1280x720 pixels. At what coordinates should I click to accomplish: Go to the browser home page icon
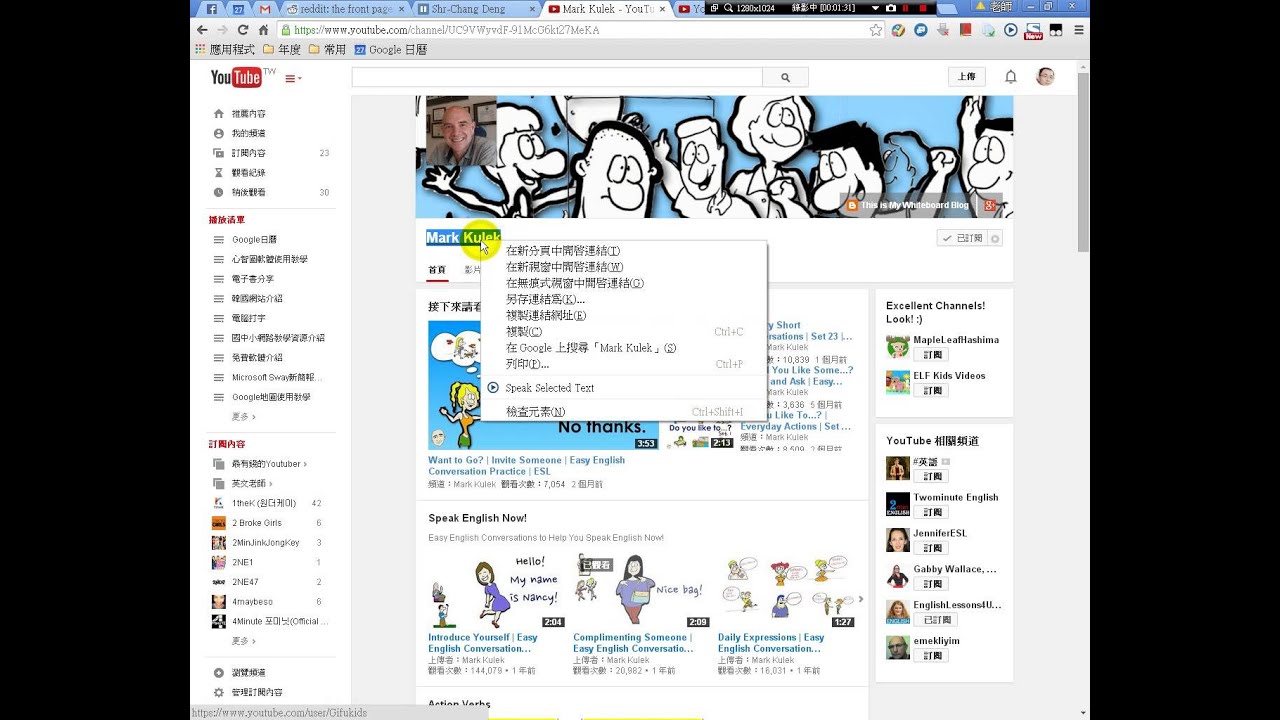tap(264, 30)
